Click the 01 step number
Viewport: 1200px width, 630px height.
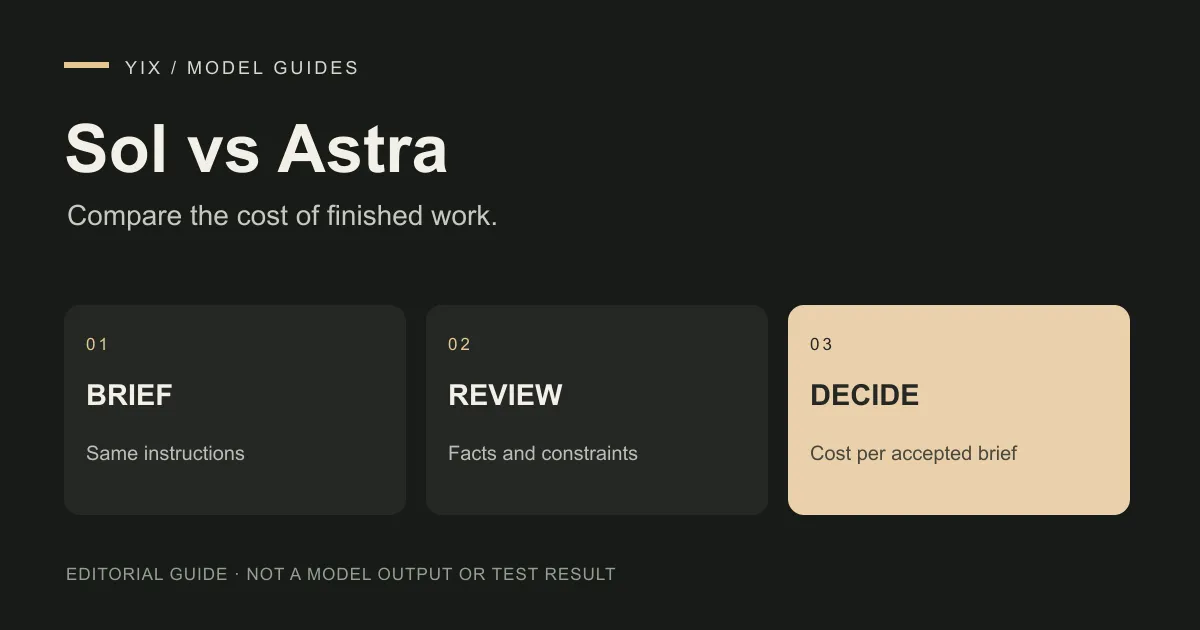[97, 344]
